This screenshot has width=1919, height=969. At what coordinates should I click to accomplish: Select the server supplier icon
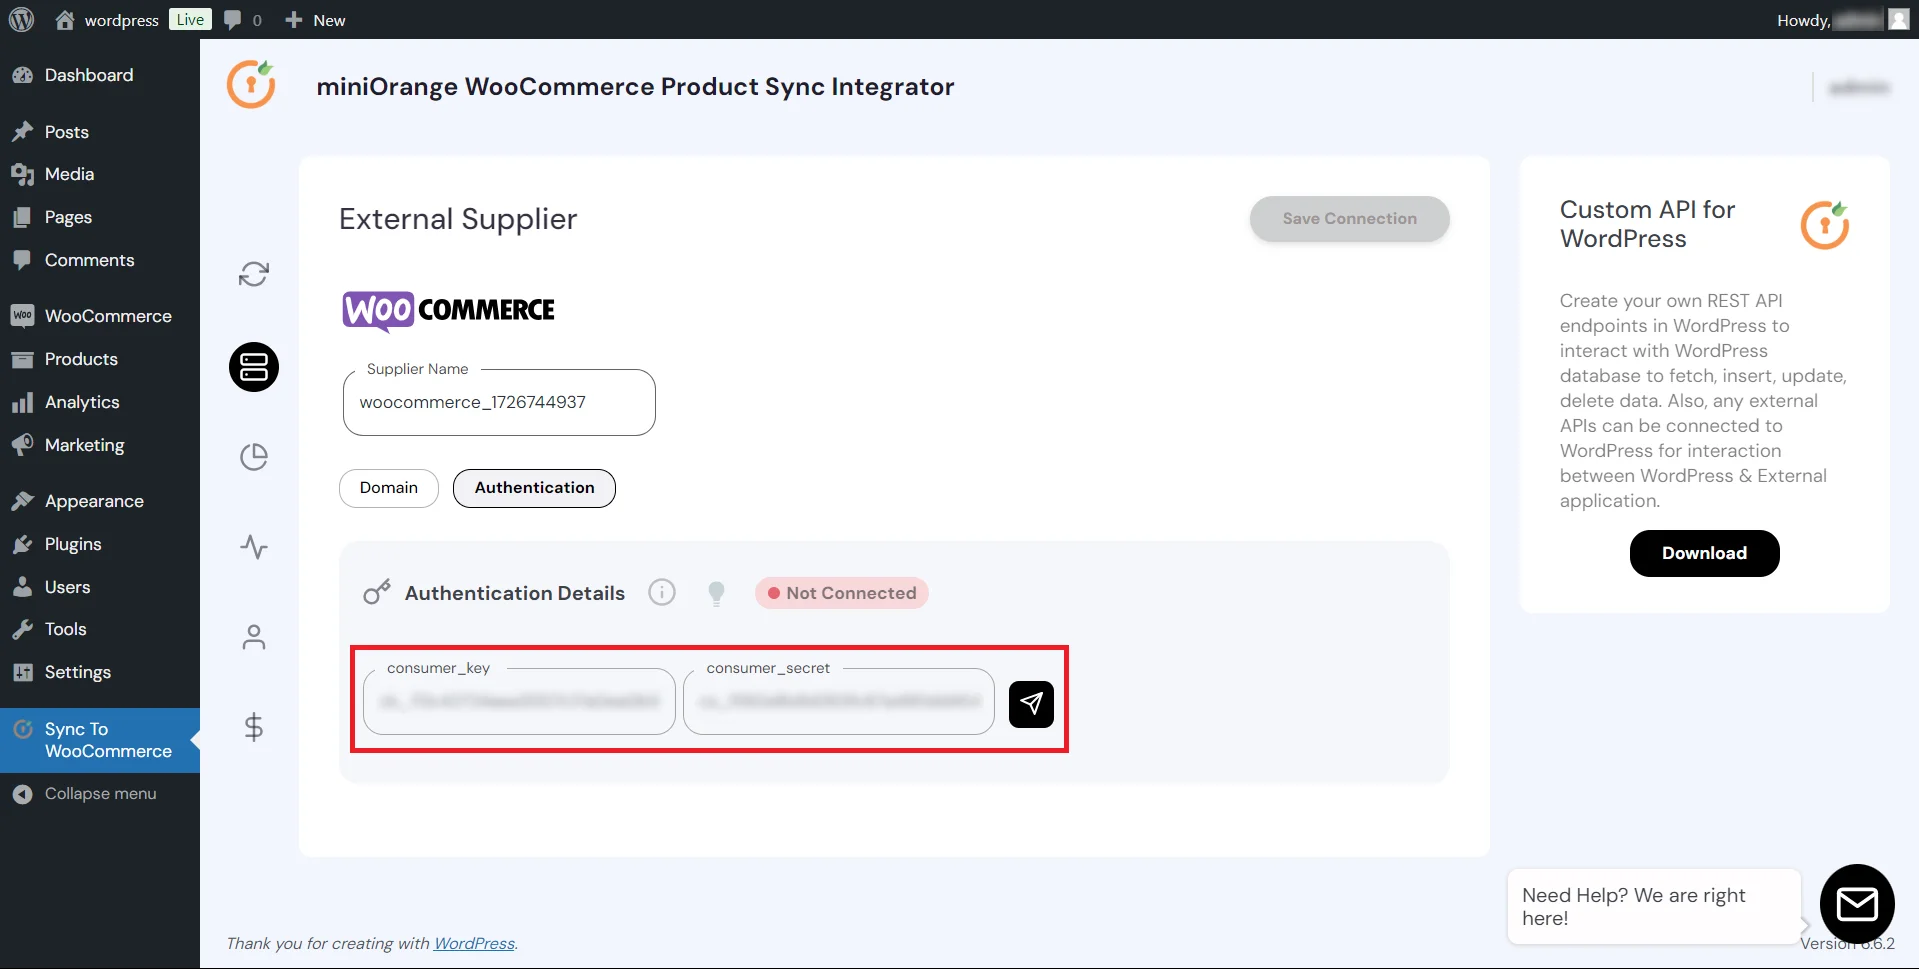click(x=254, y=367)
